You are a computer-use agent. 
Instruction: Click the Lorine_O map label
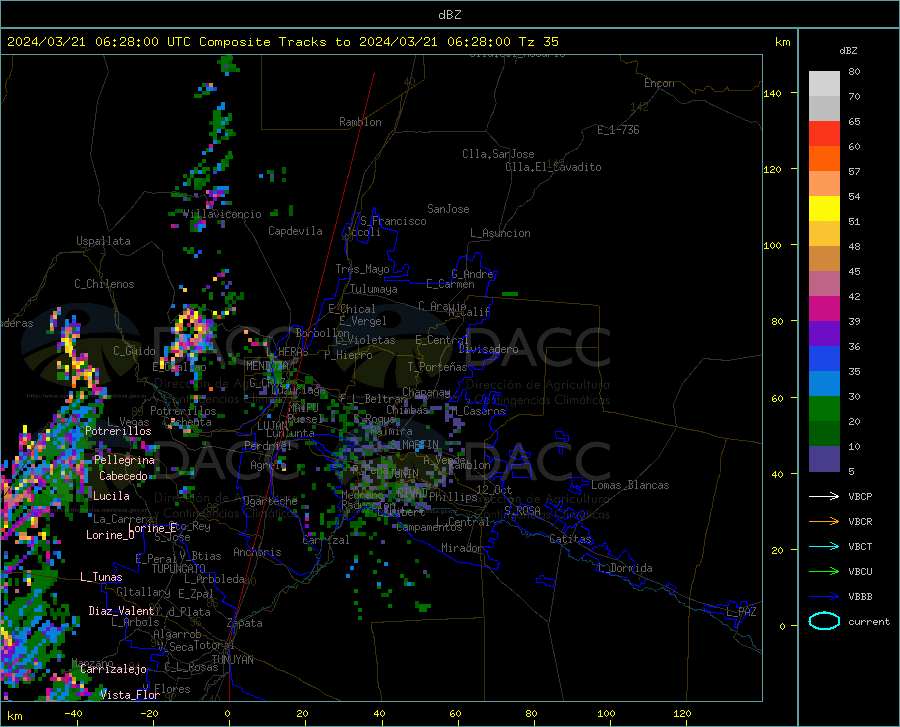pyautogui.click(x=110, y=535)
